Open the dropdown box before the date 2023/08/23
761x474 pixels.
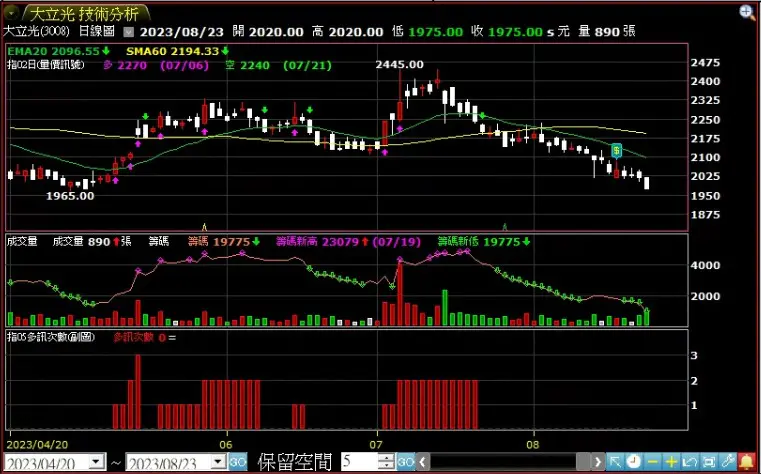point(128,33)
